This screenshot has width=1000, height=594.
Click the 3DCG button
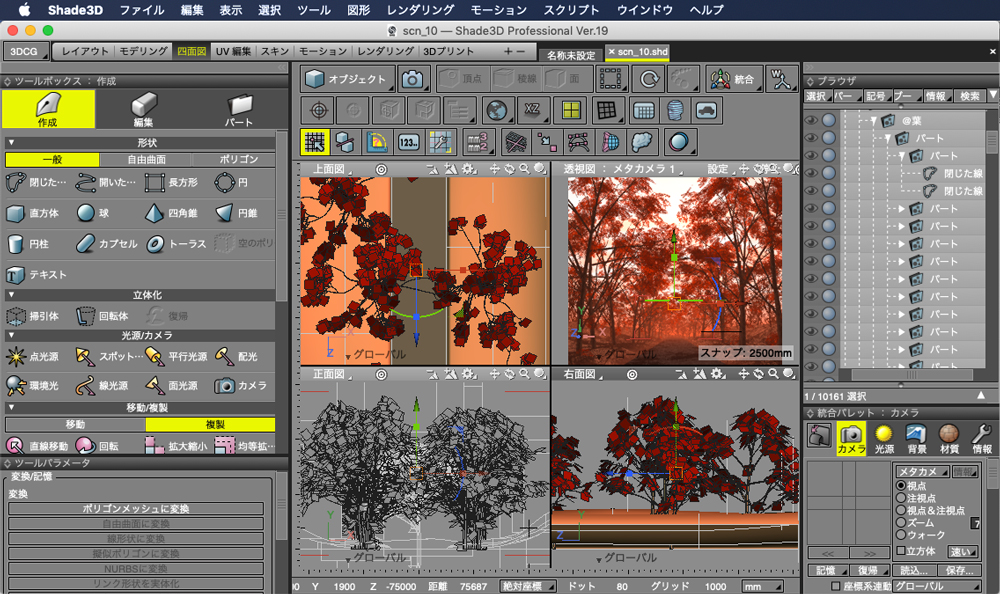pyautogui.click(x=26, y=51)
